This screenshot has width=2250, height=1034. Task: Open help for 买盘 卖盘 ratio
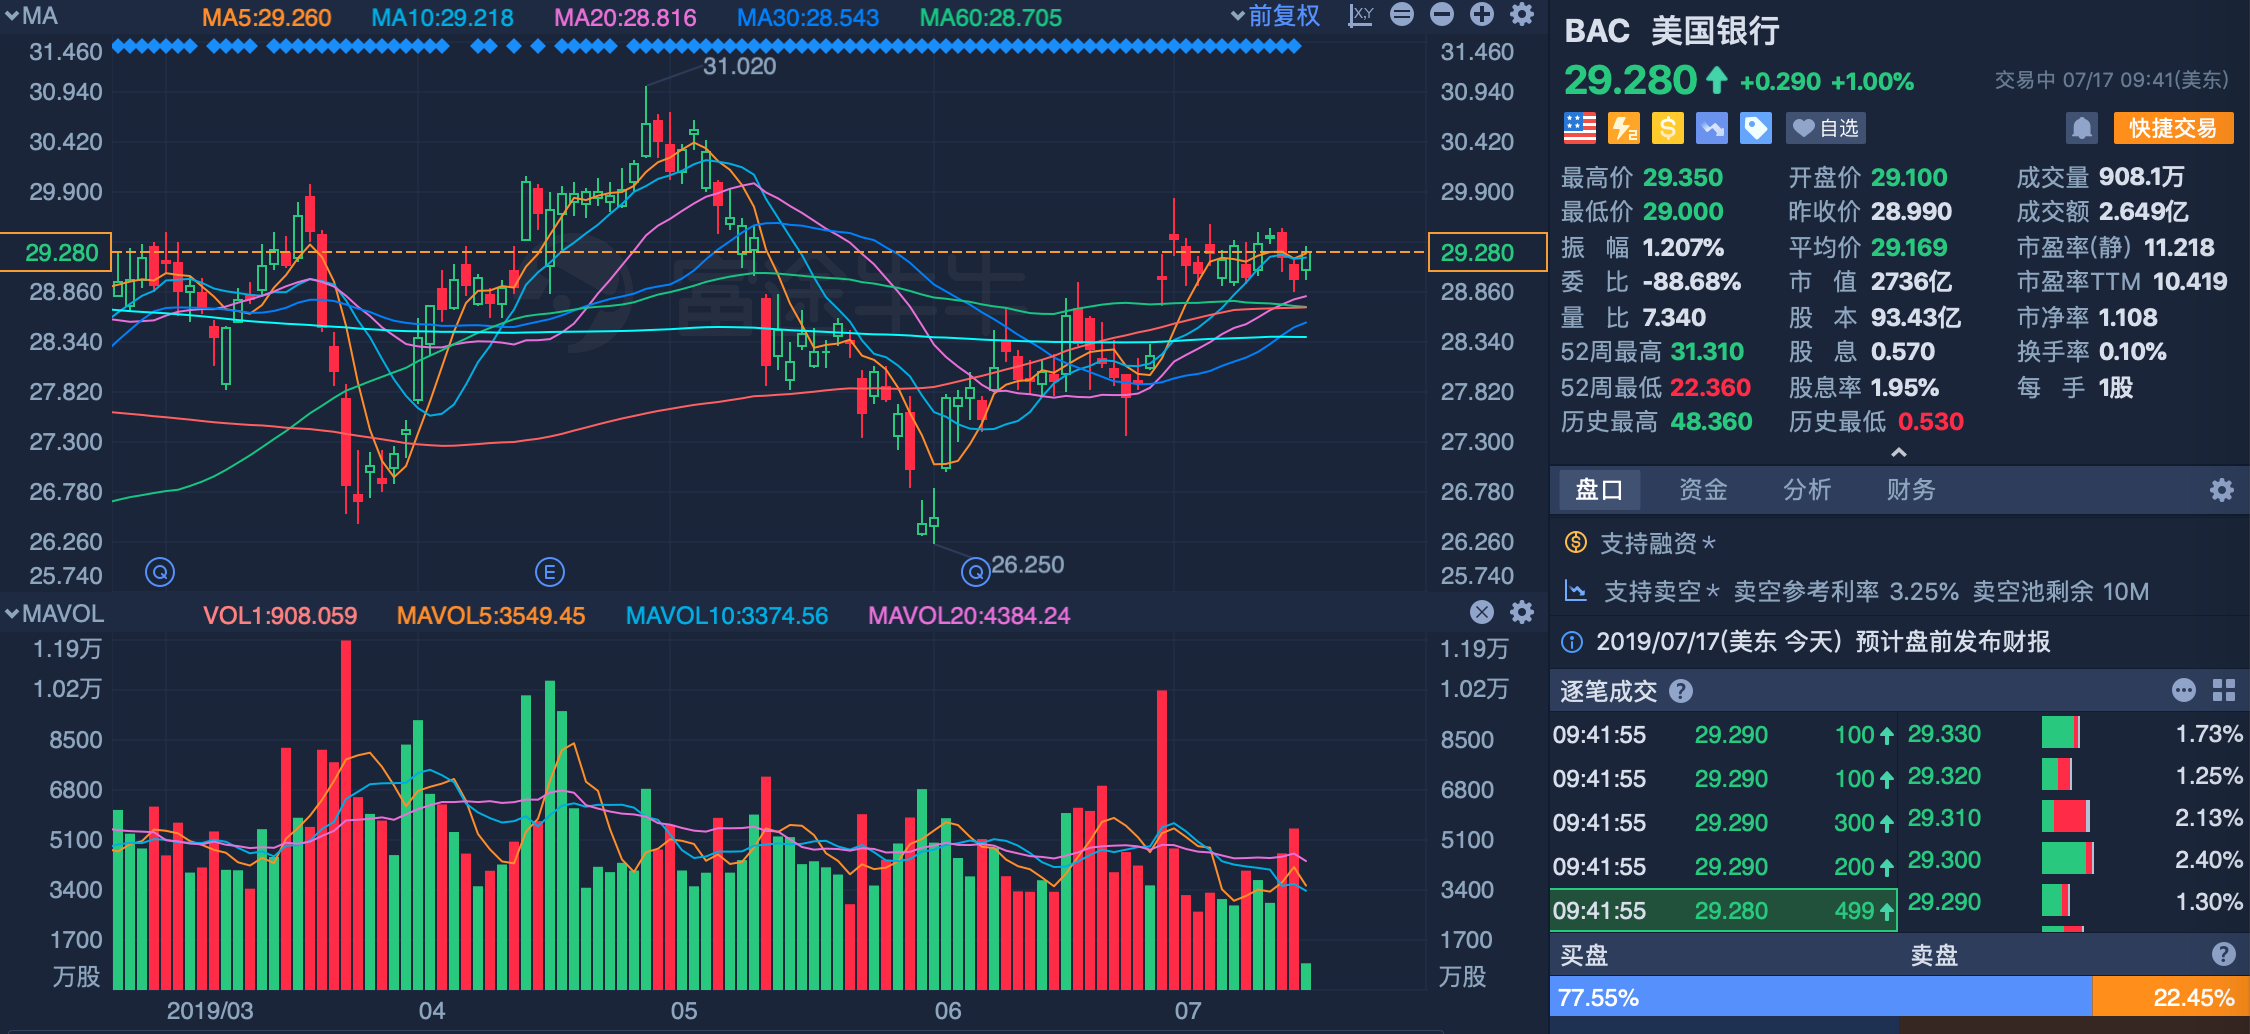tap(2224, 954)
